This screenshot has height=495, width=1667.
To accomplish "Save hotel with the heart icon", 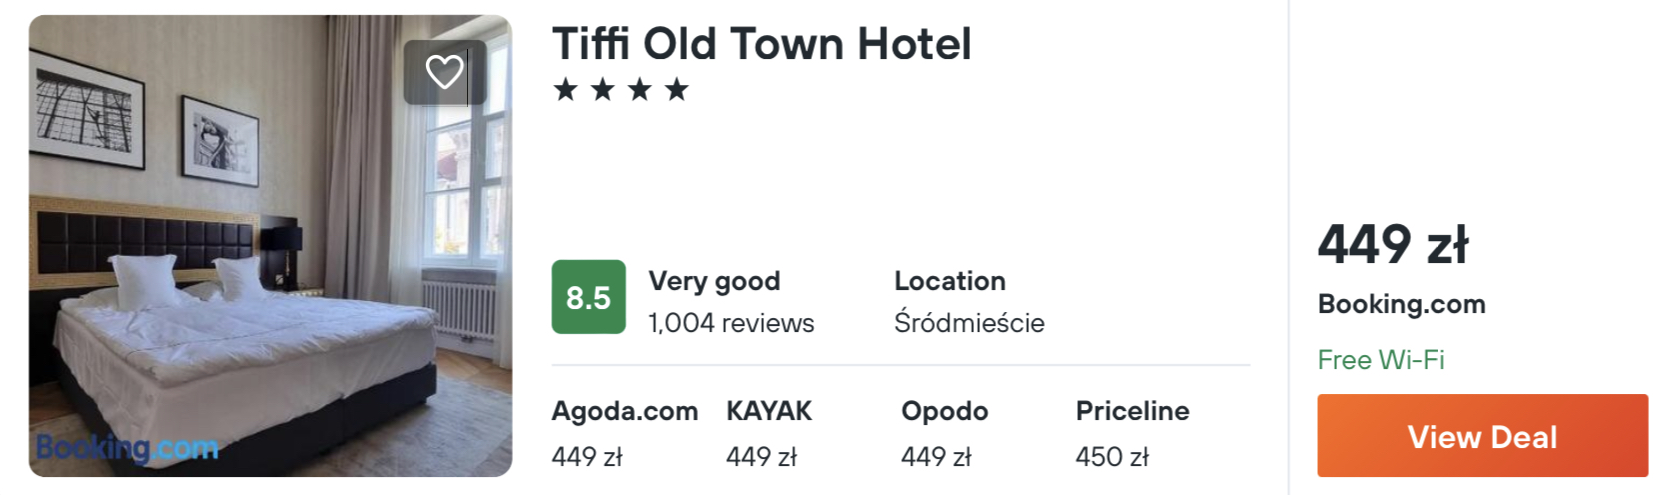I will [445, 72].
